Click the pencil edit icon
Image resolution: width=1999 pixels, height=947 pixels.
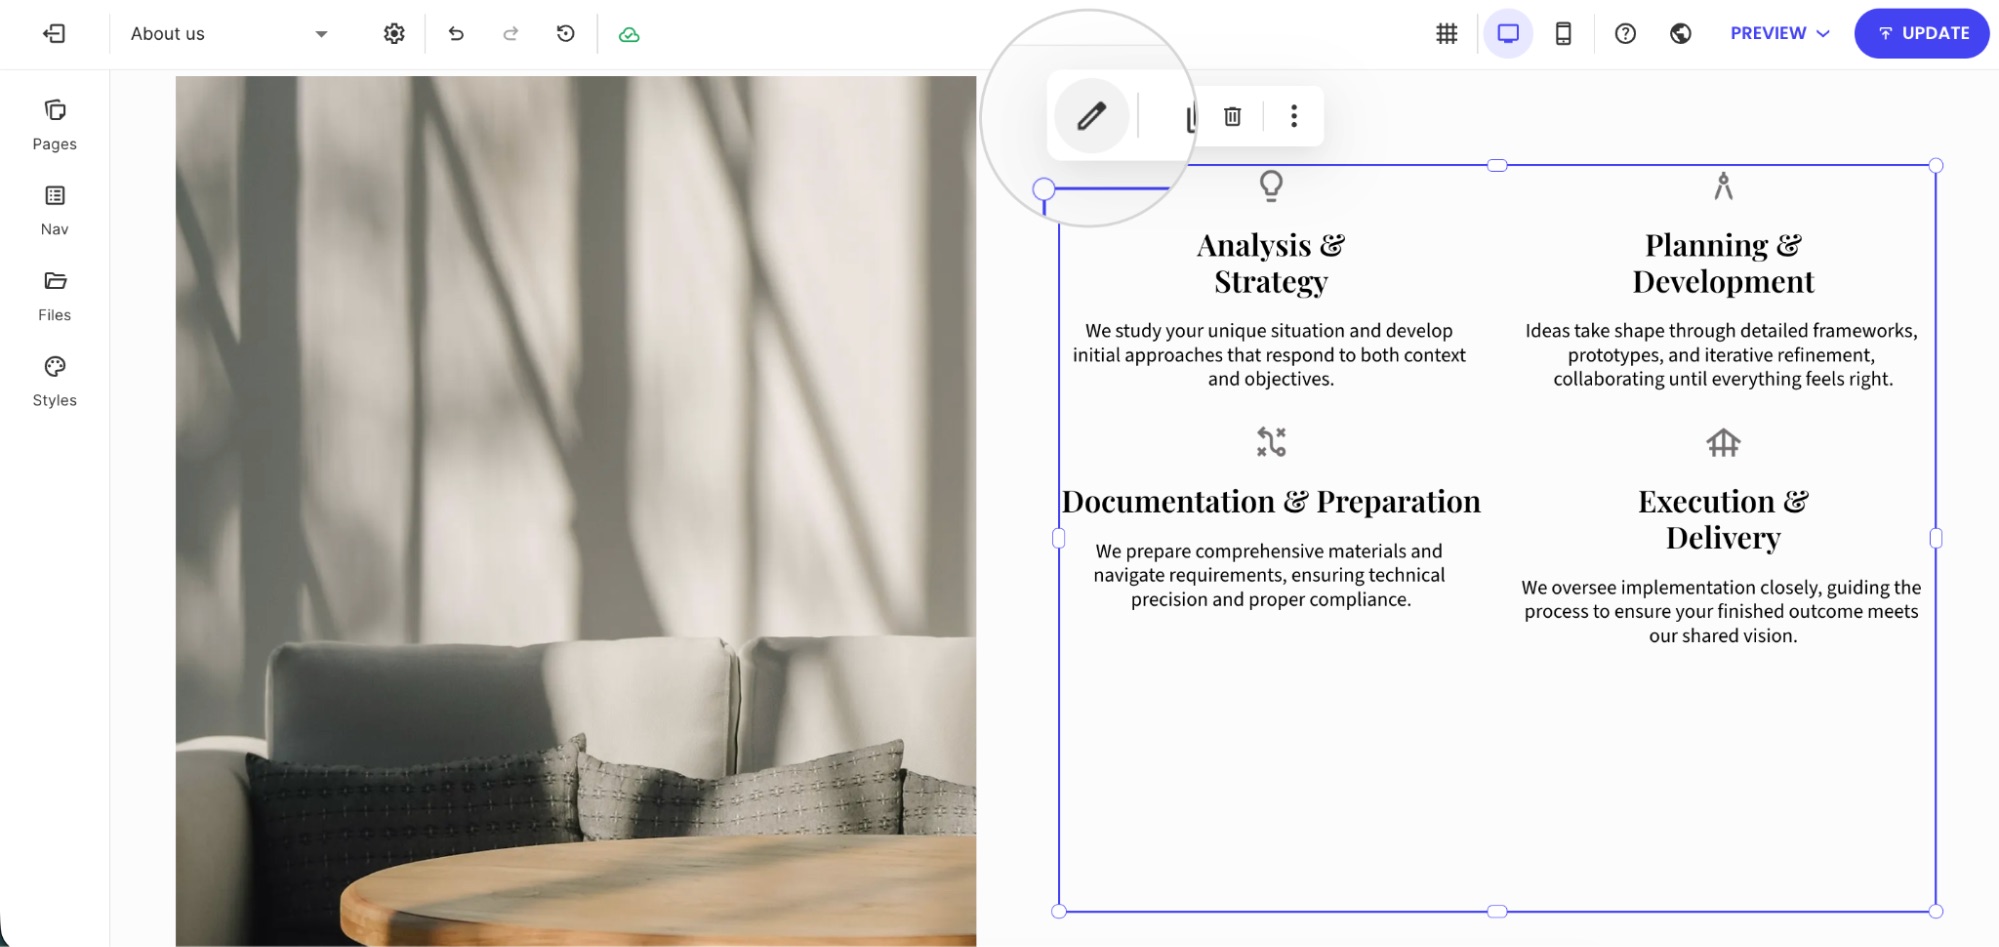tap(1092, 116)
